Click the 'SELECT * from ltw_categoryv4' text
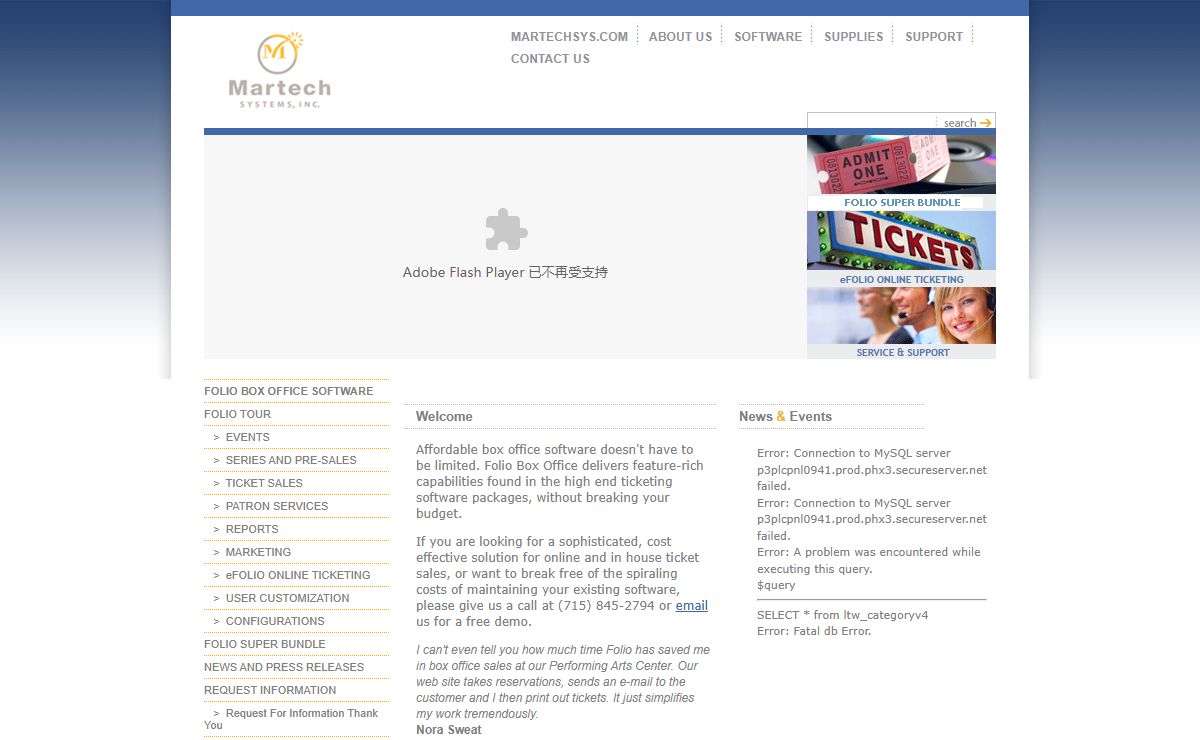The width and height of the screenshot is (1200, 740). tap(843, 615)
